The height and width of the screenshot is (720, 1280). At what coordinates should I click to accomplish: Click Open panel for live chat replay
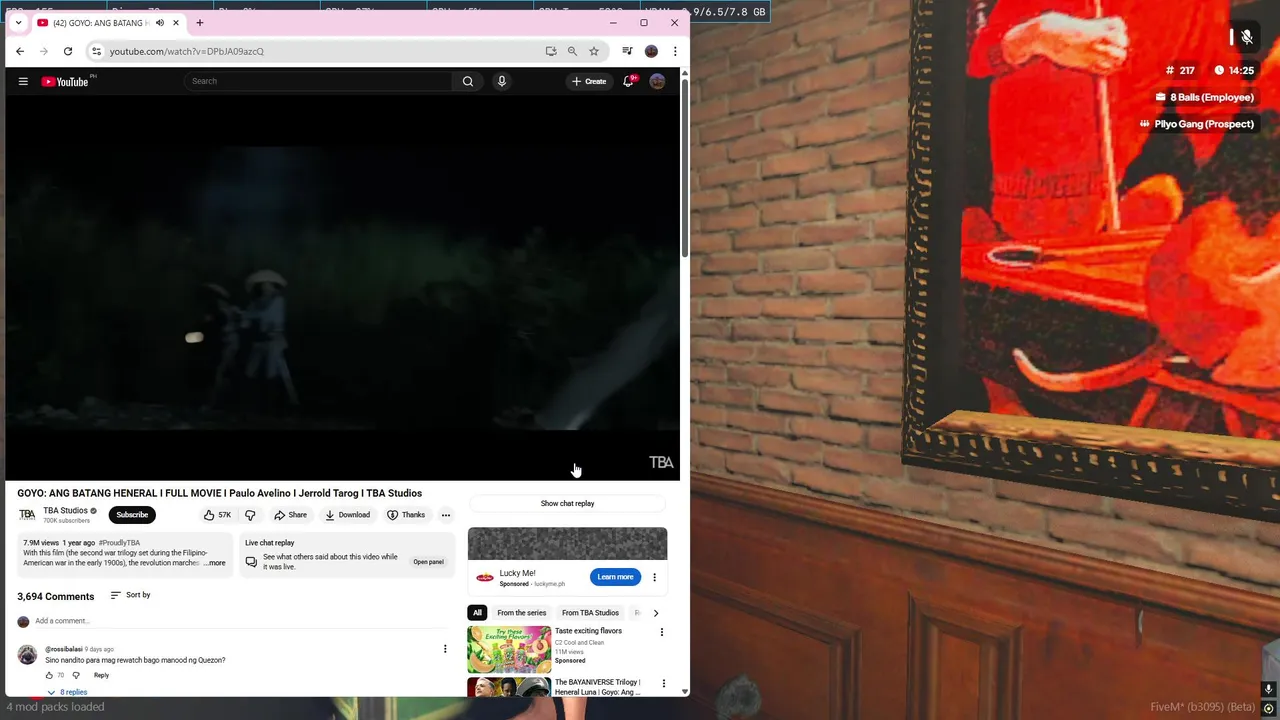[428, 562]
